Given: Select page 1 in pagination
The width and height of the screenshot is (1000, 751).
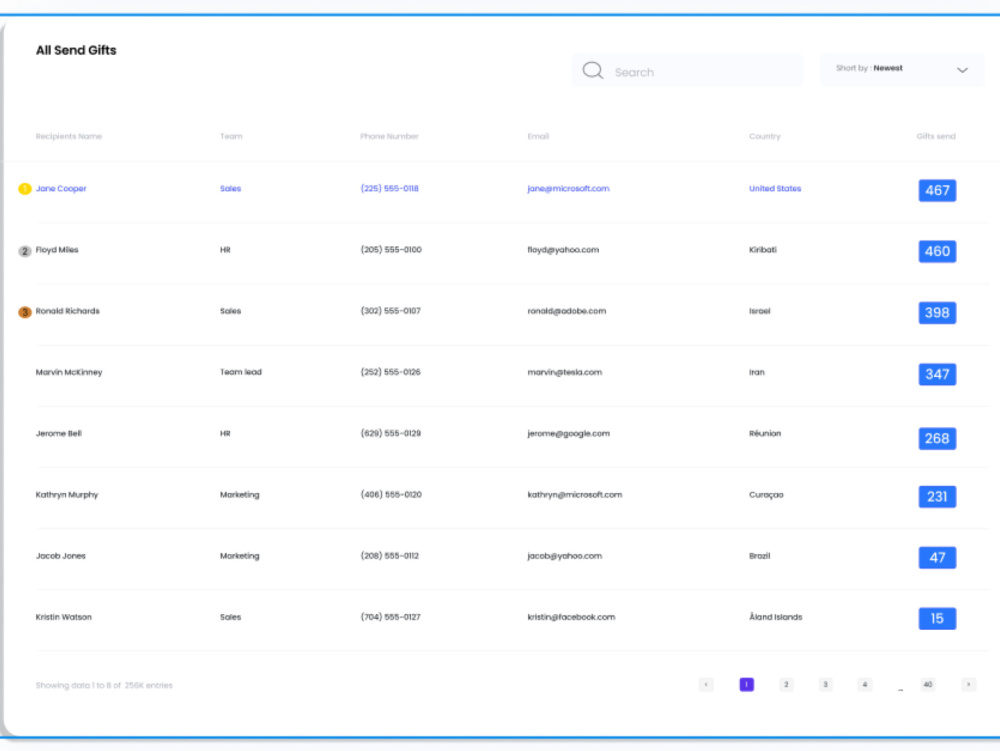Looking at the screenshot, I should 746,685.
